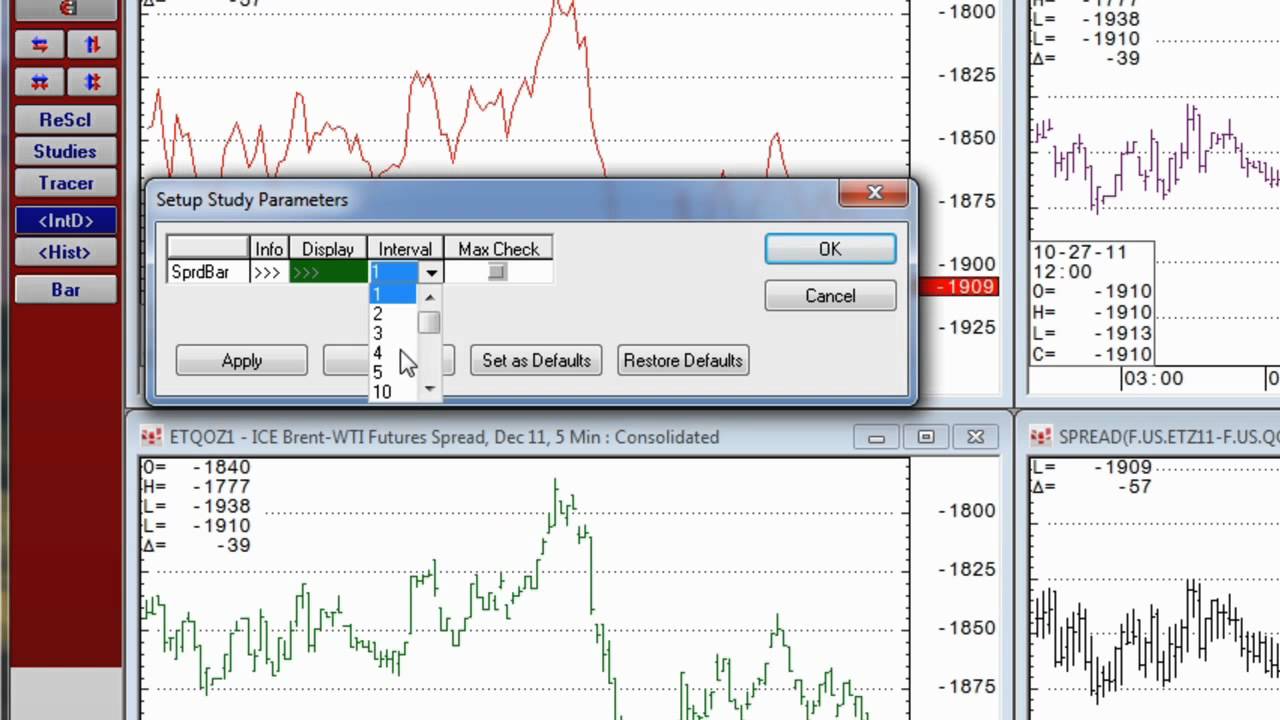The image size is (1280, 720).
Task: Click the horizontal compress arrows icon
Action: click(x=40, y=81)
